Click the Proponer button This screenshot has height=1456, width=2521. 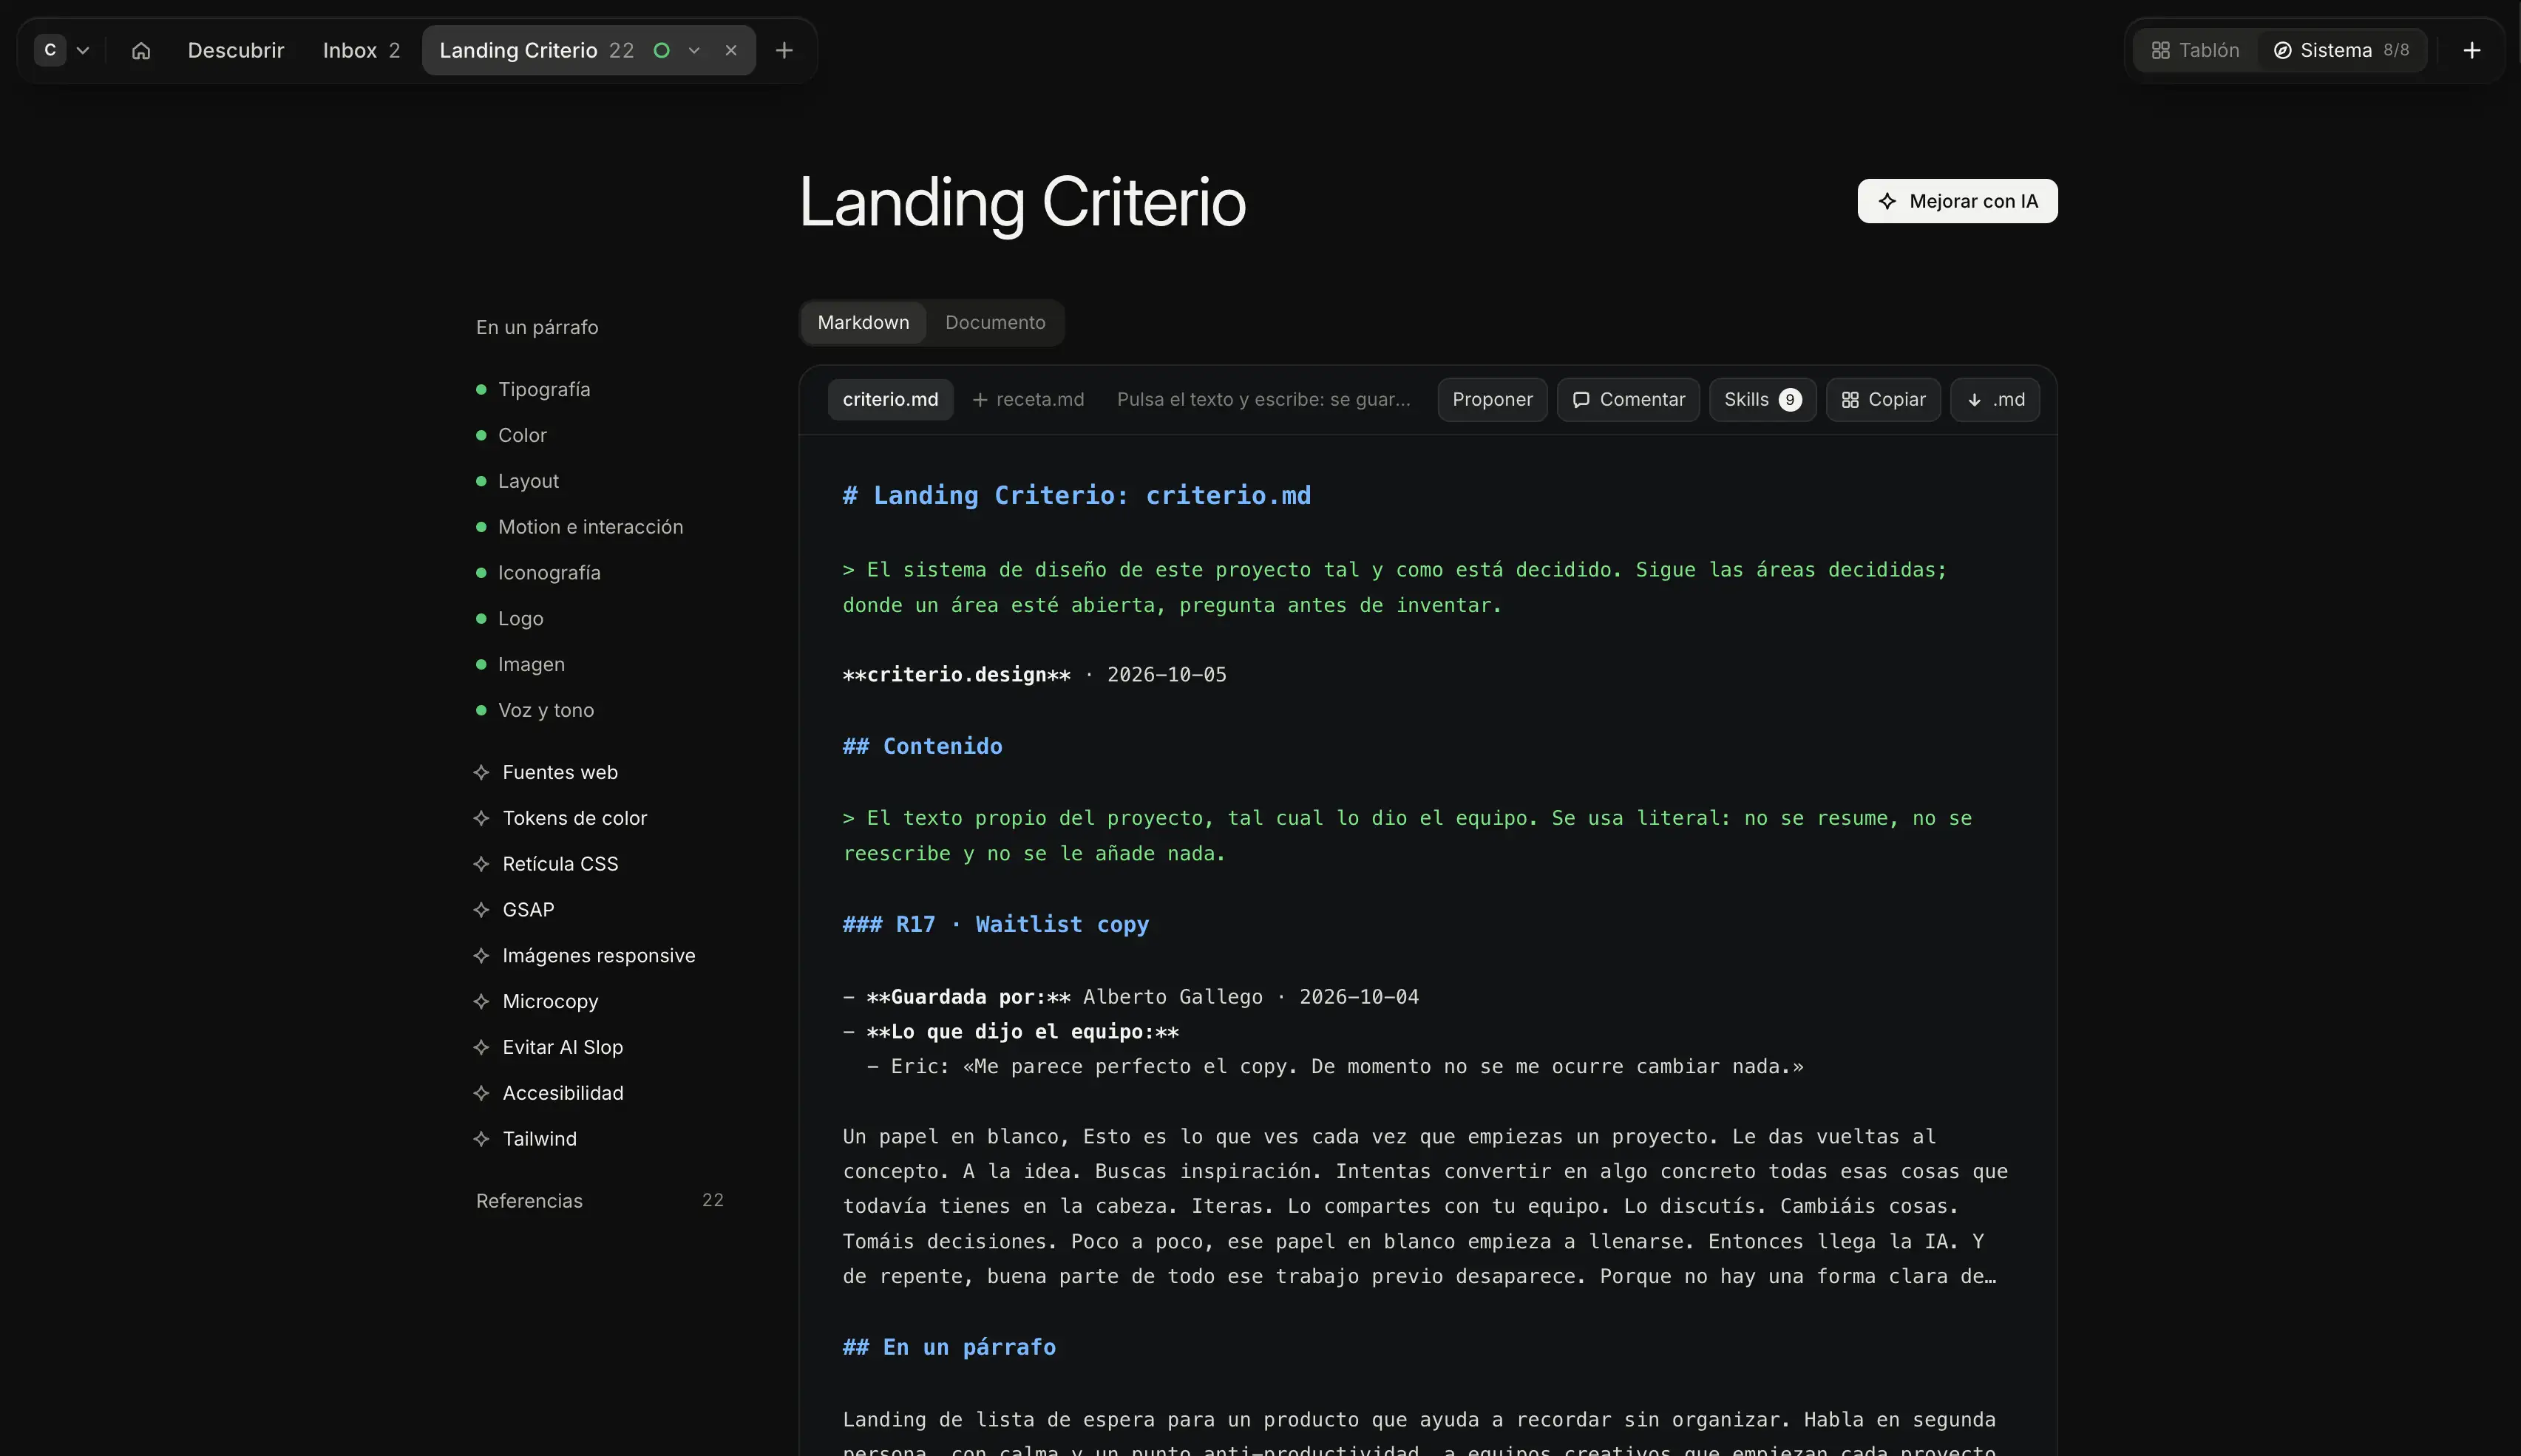tap(1492, 399)
